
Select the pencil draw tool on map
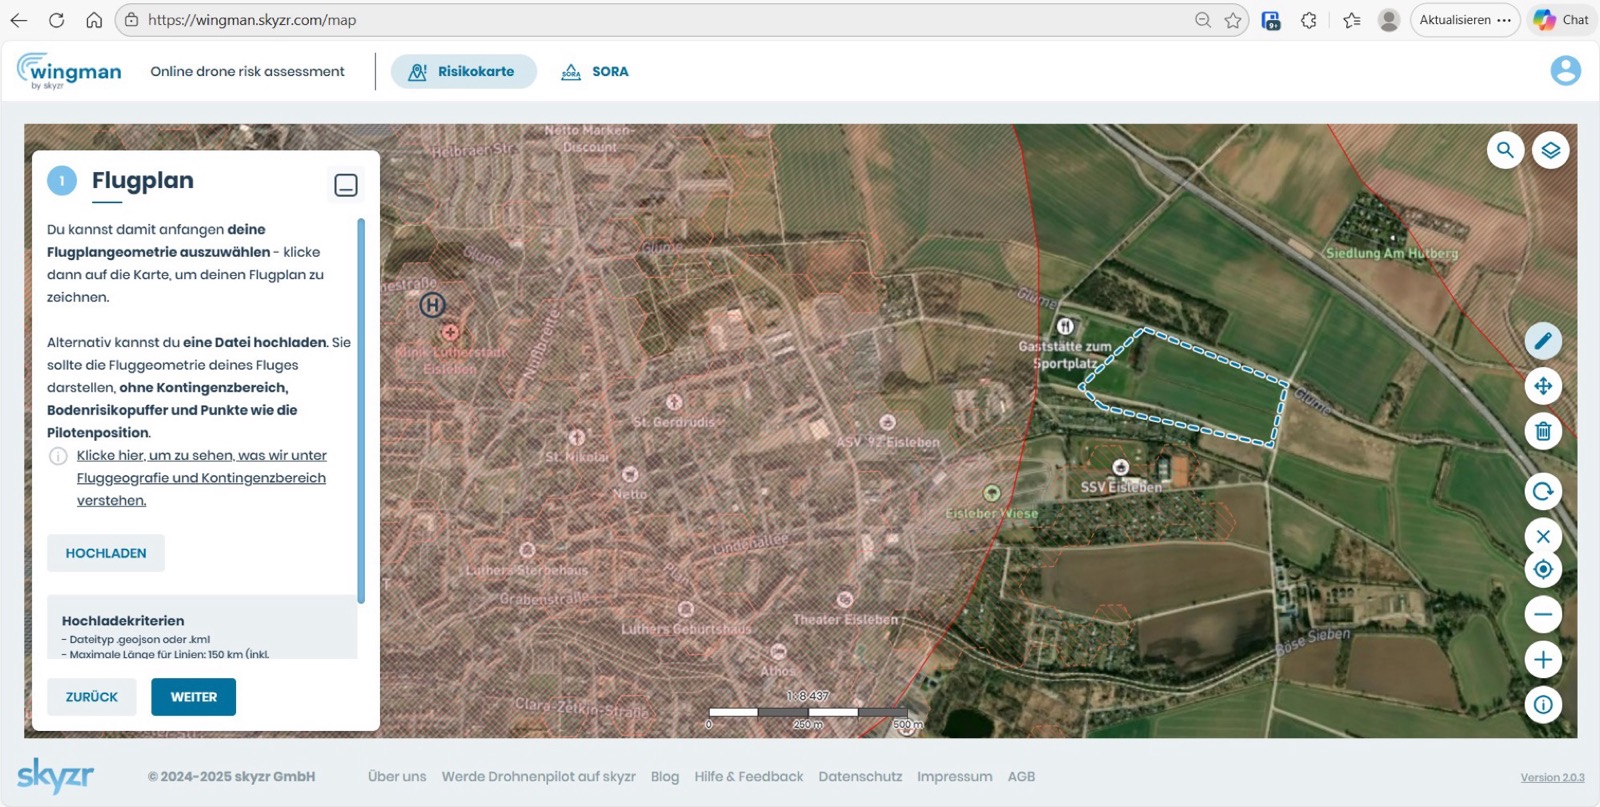coord(1543,341)
